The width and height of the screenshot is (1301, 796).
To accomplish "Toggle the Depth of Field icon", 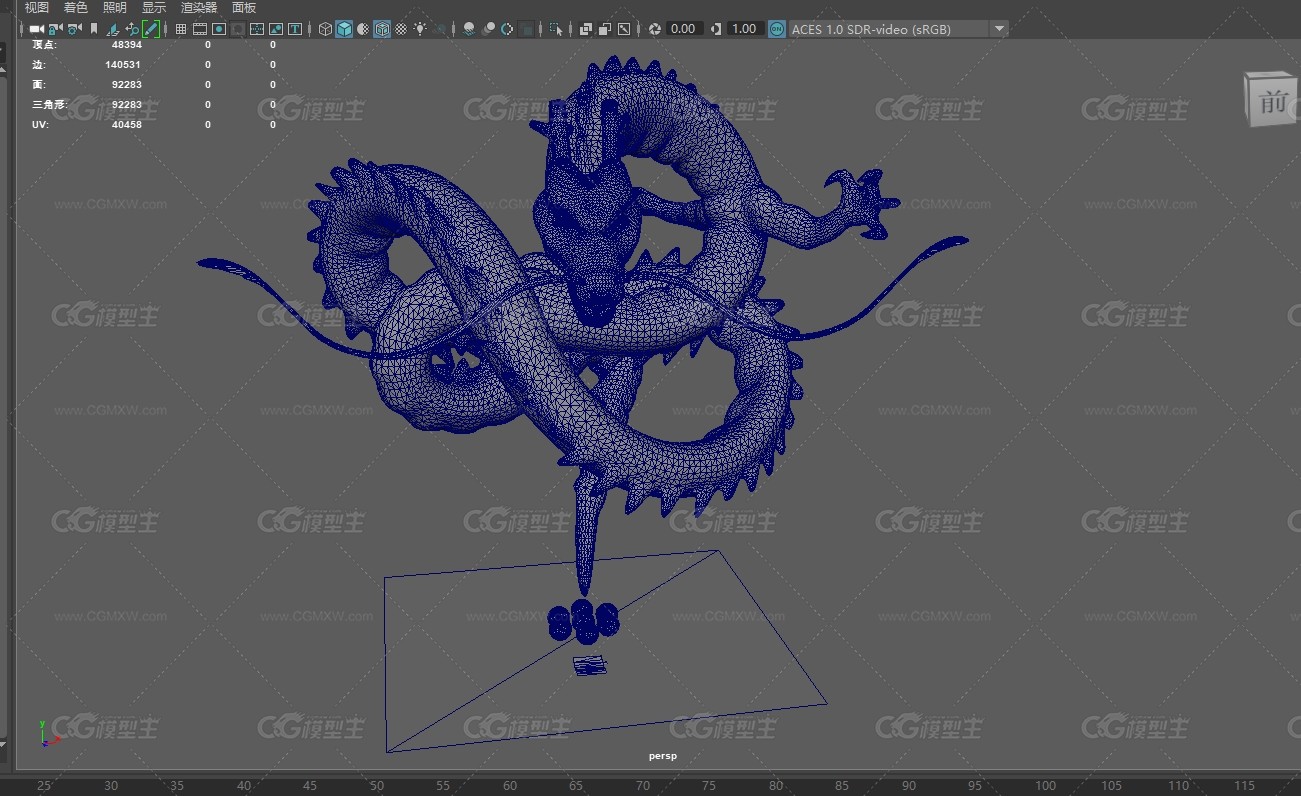I will click(x=527, y=29).
